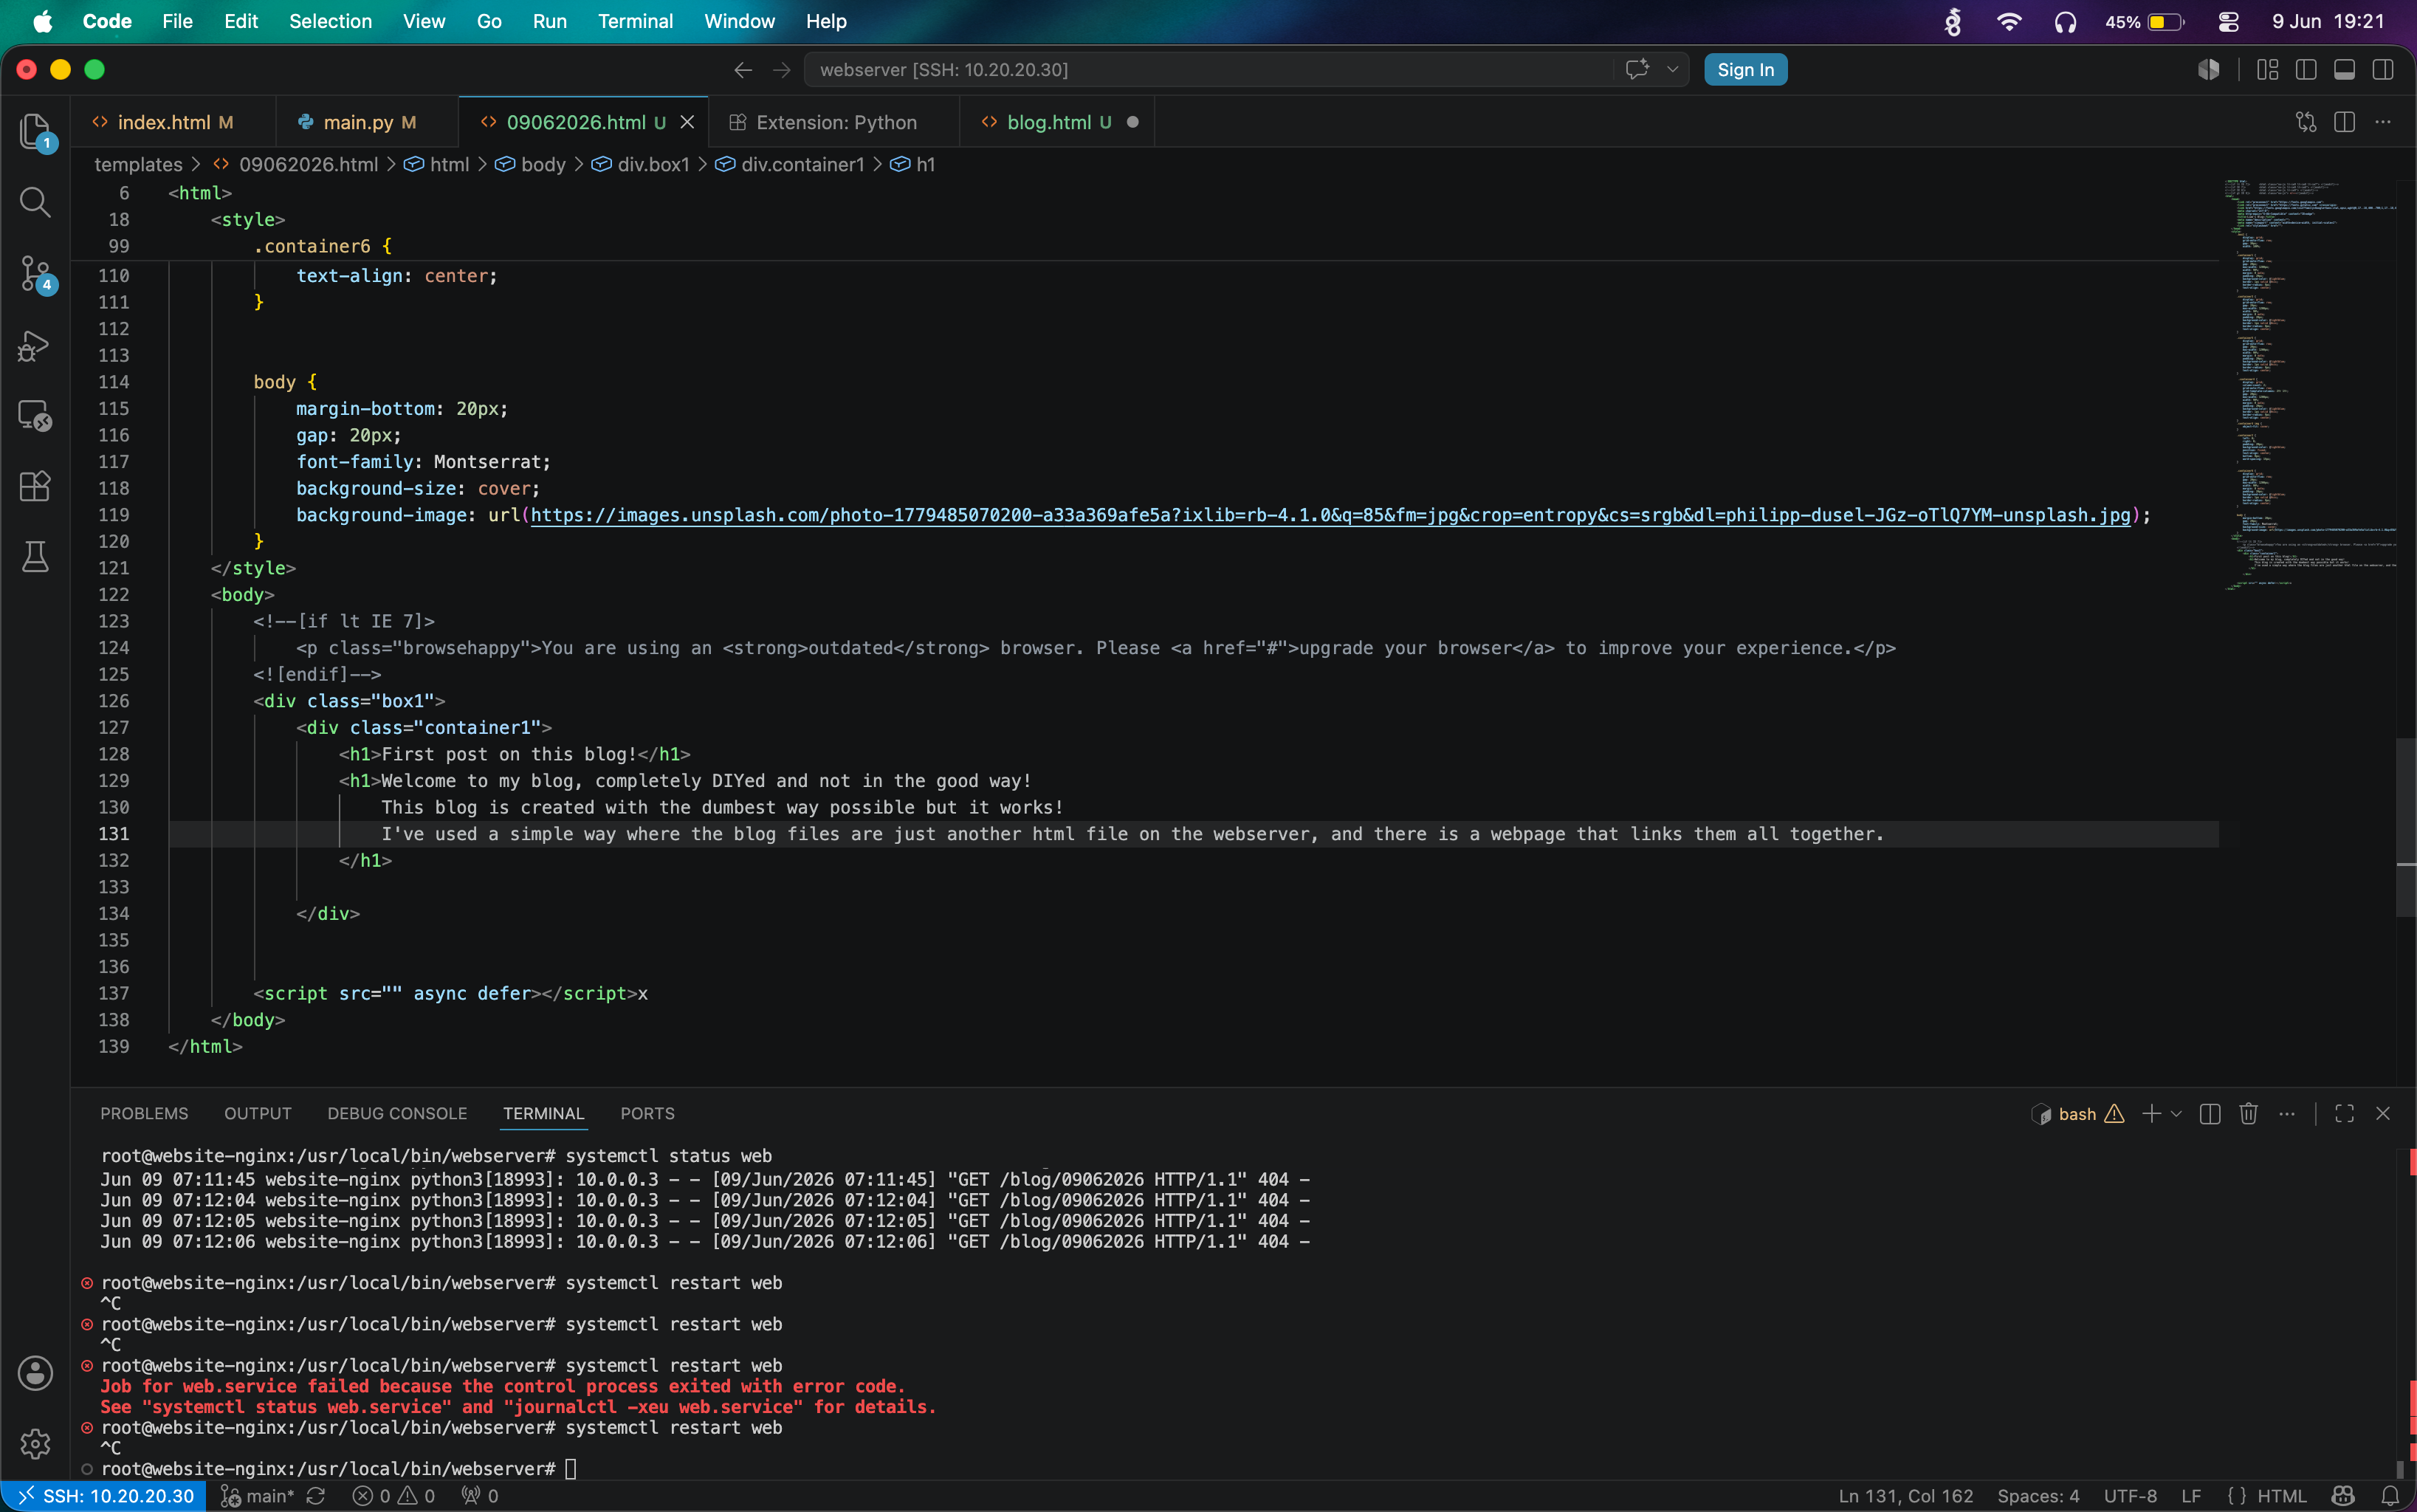Click forwarded ports indicator in status bar

[x=480, y=1496]
